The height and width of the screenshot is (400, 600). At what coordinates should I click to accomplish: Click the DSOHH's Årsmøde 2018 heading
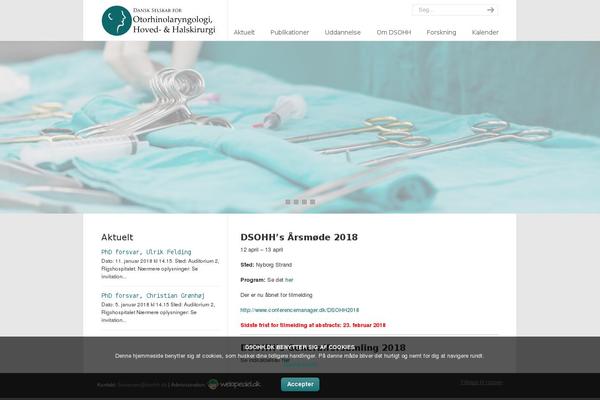point(299,237)
